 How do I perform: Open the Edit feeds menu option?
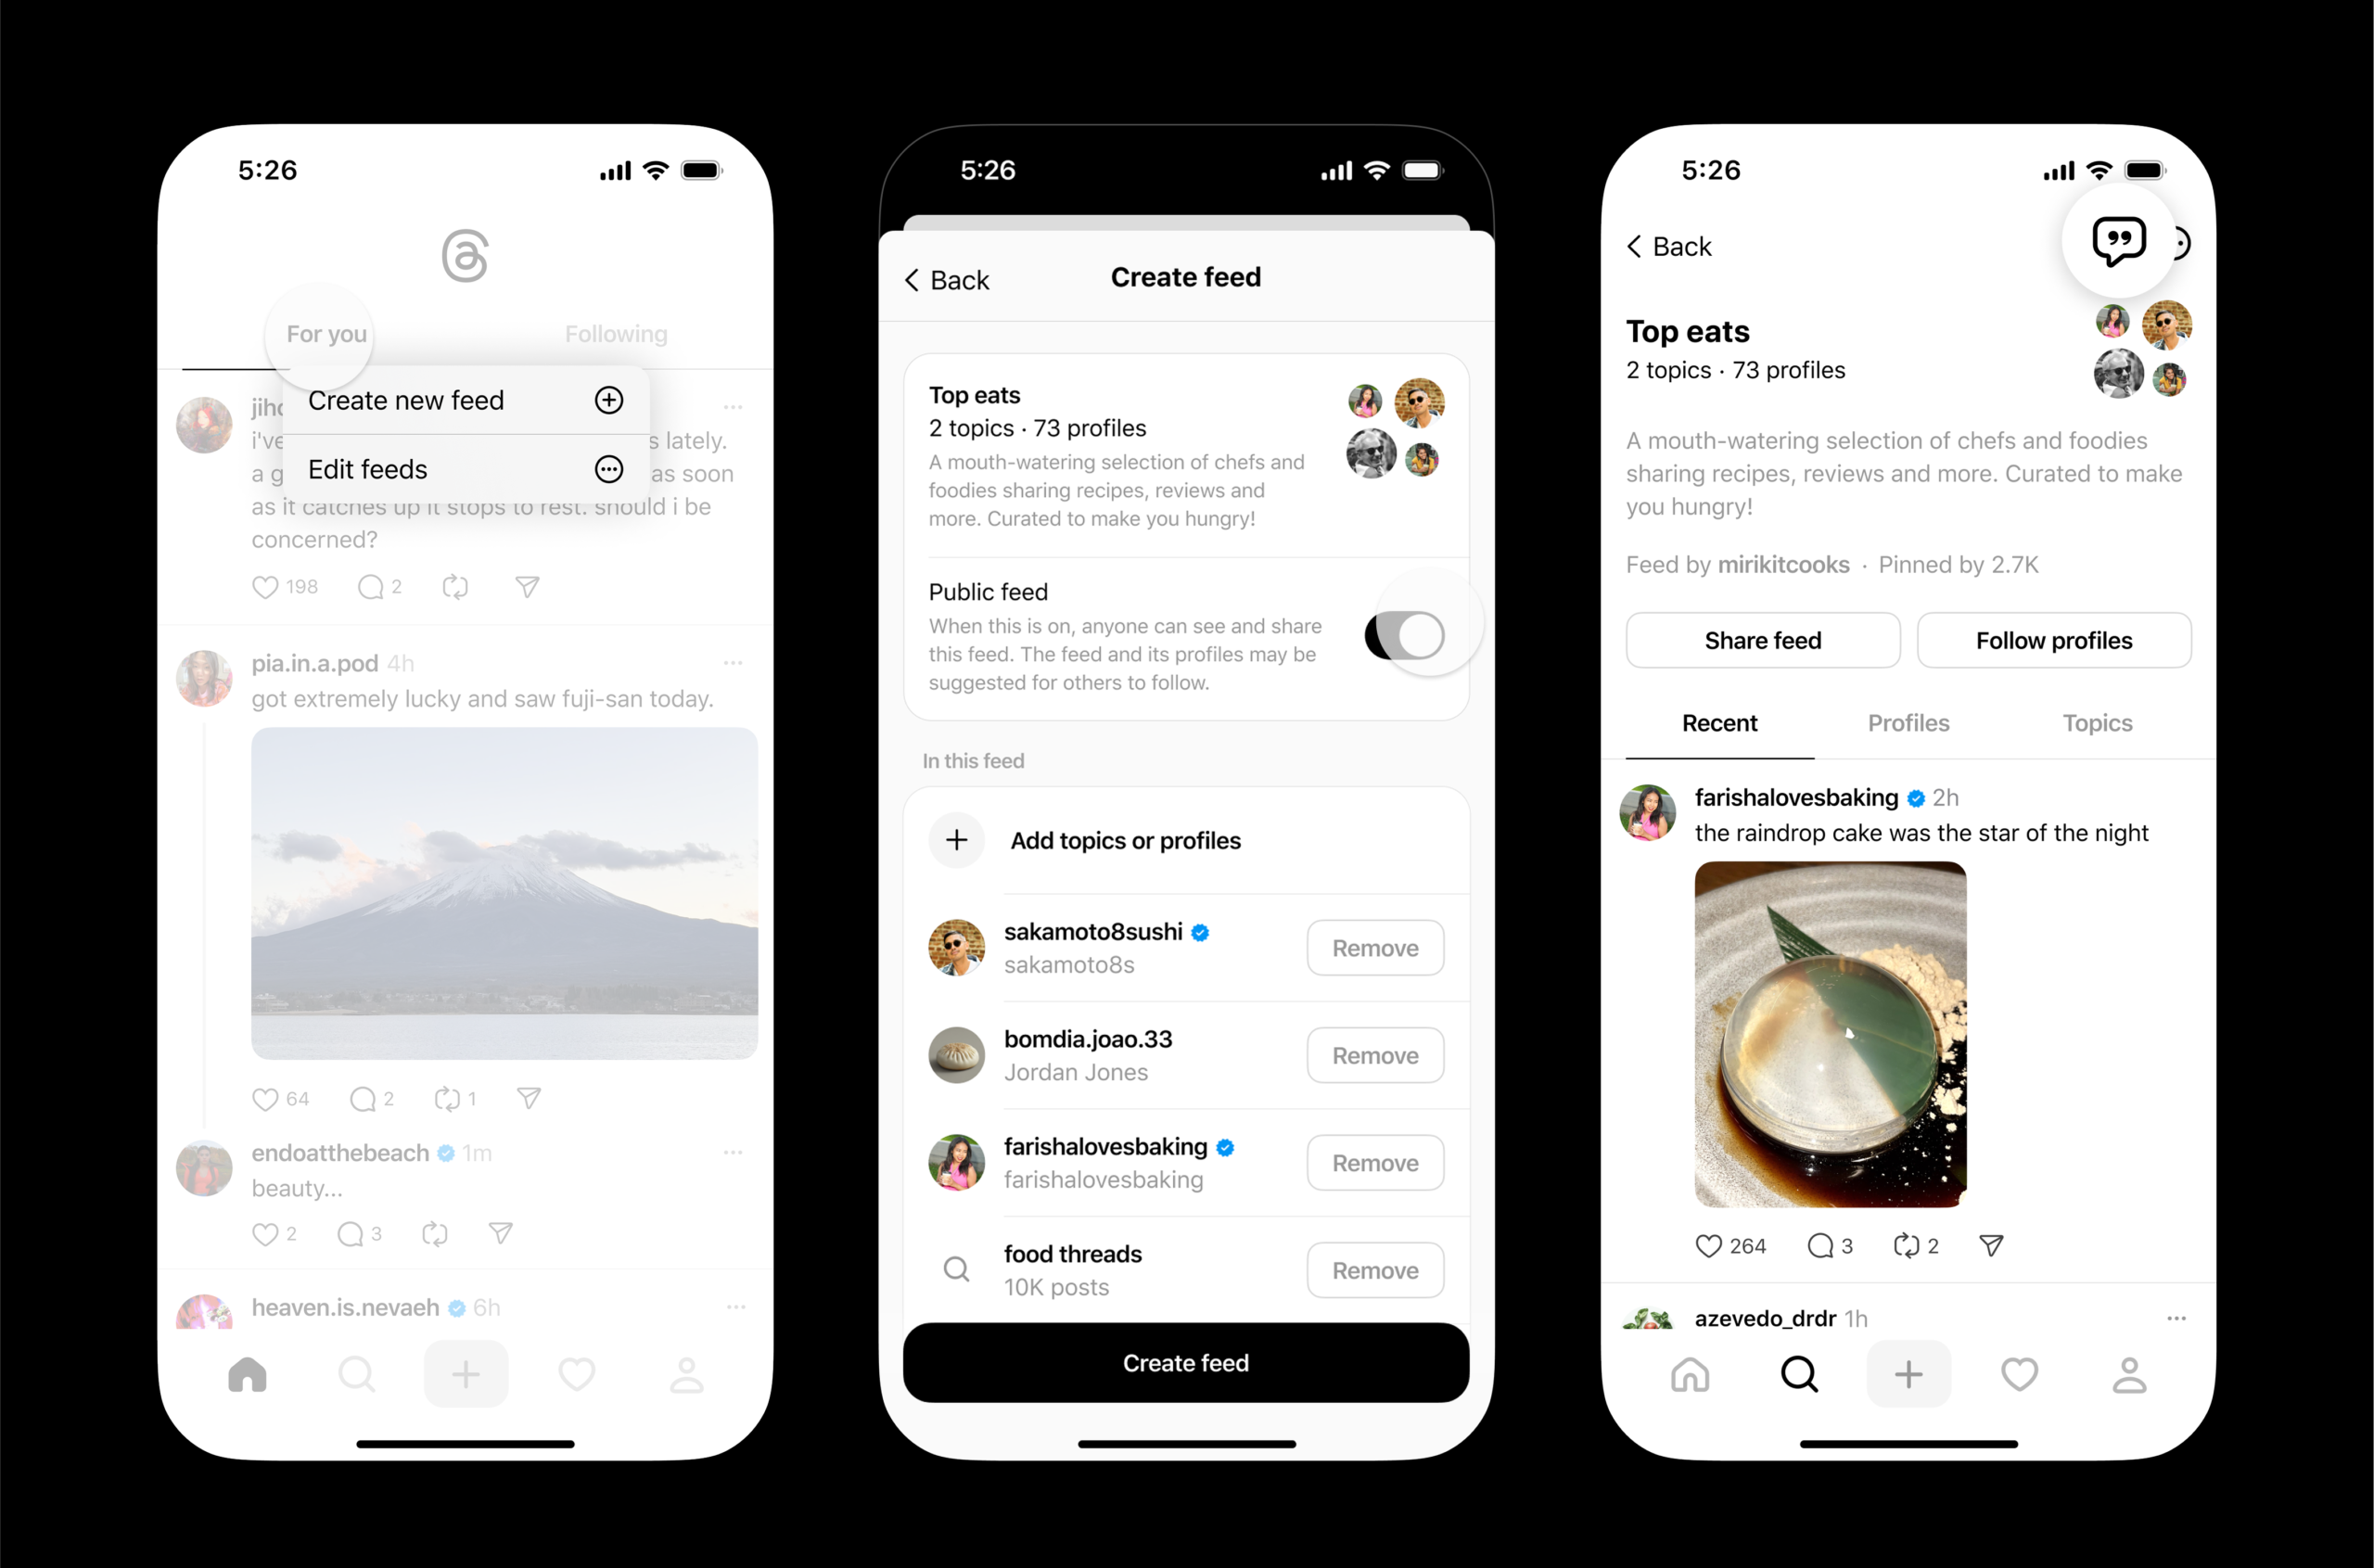click(462, 467)
